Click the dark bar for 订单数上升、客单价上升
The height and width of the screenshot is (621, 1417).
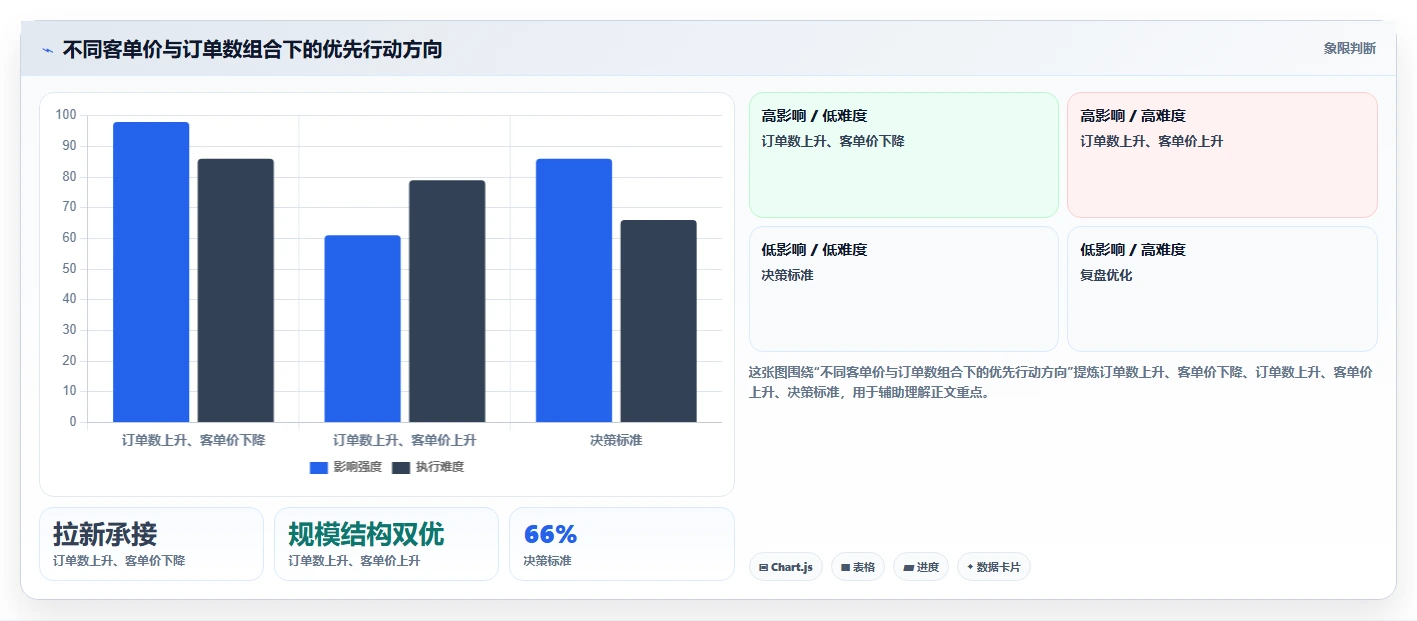tap(447, 301)
